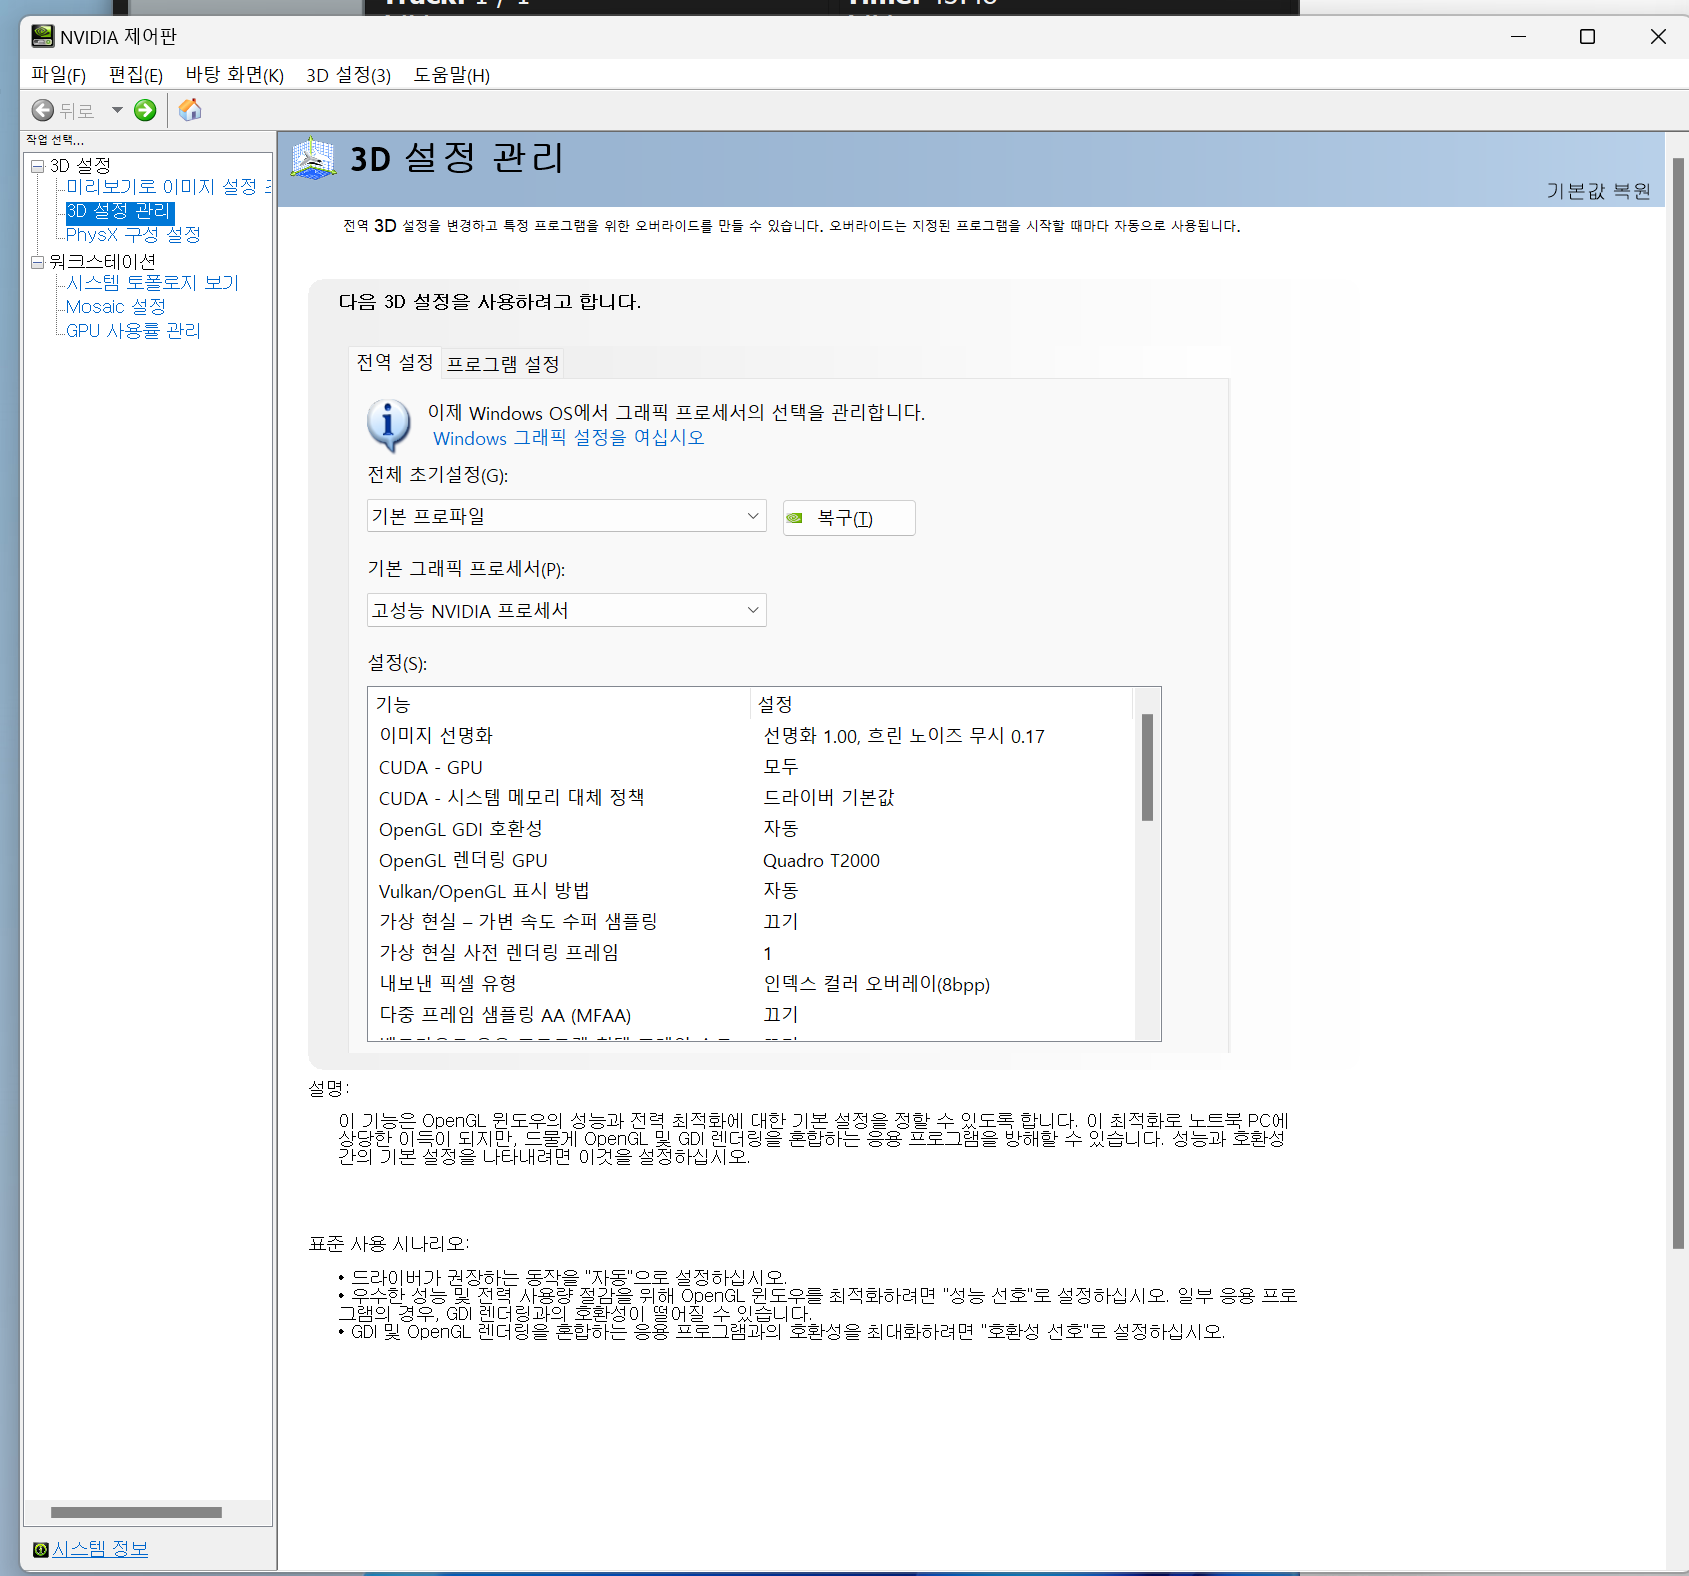Click the Quadro T2000 setting value

(x=821, y=861)
